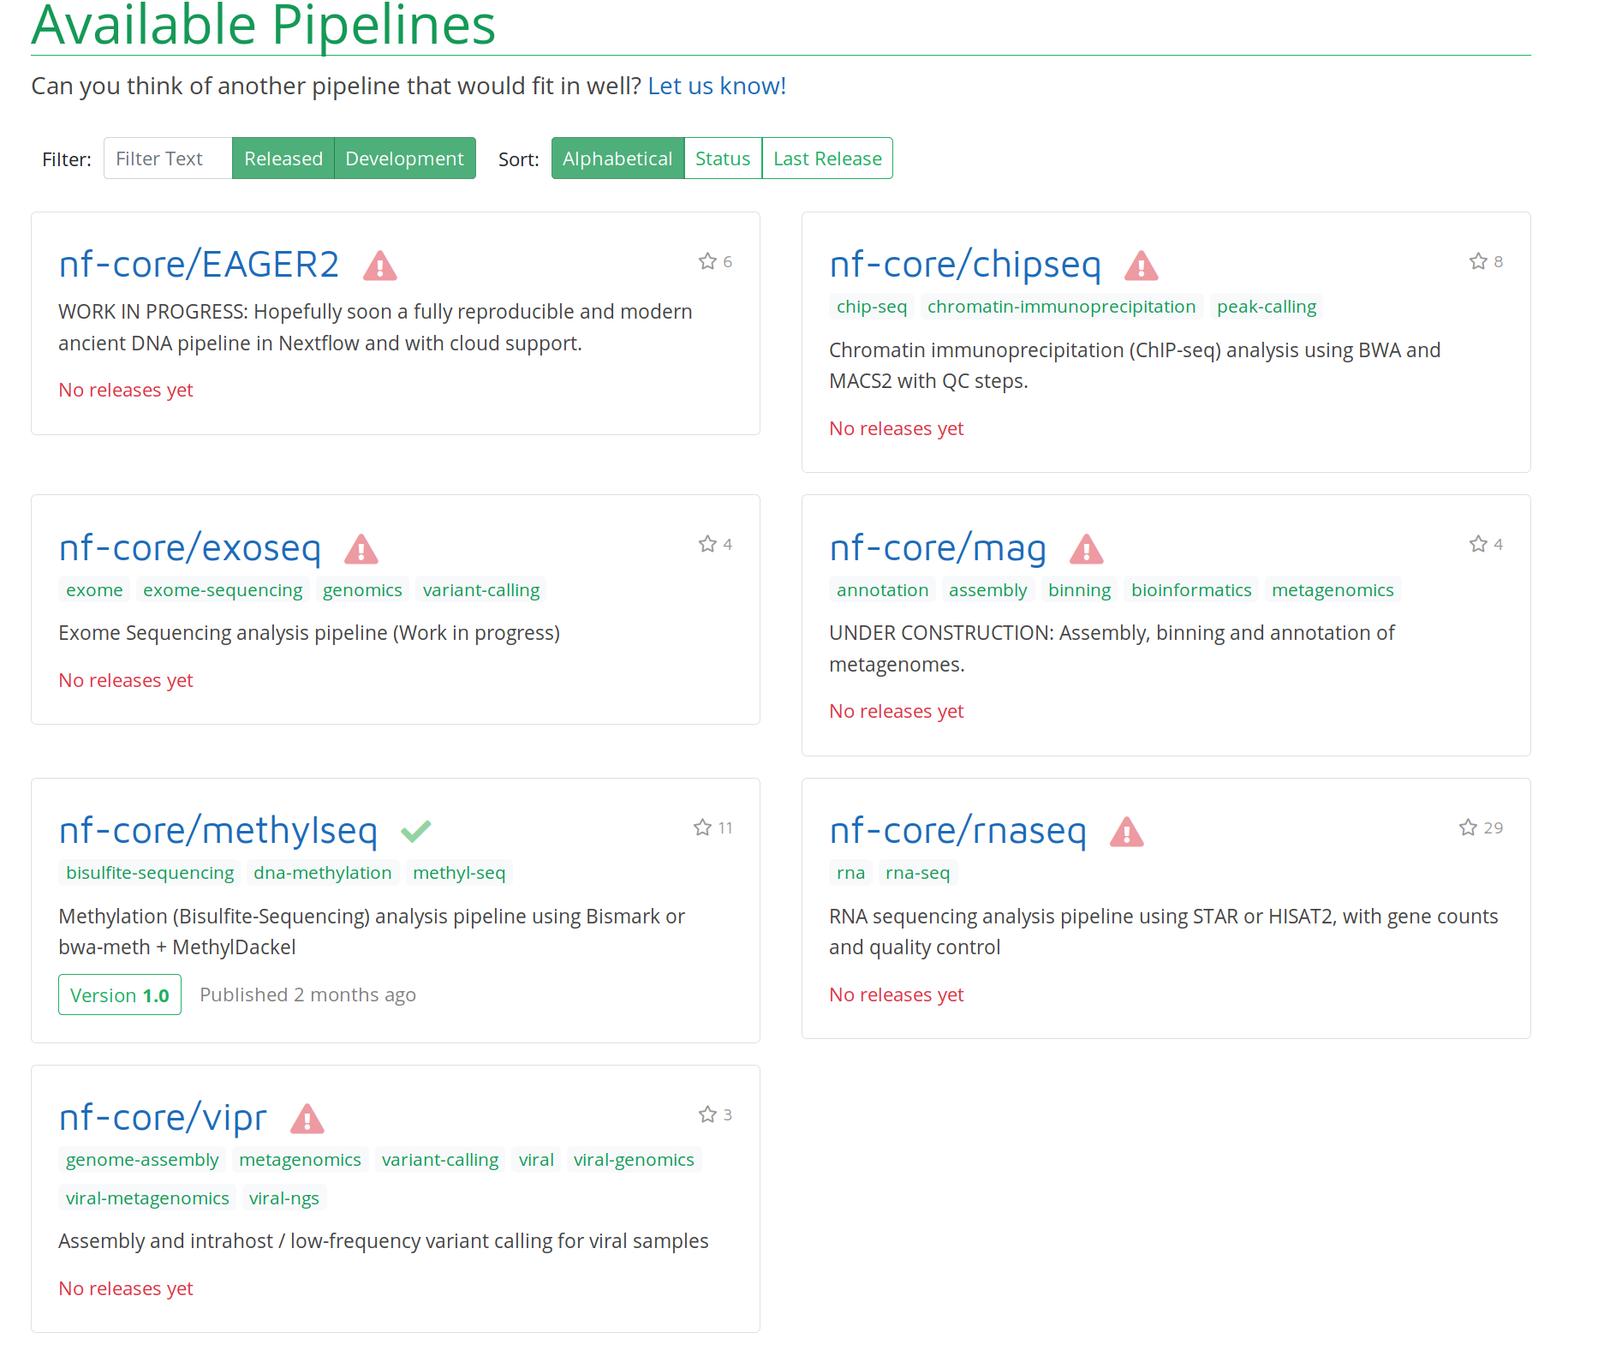Click 'No releases yet' on the EAGER2 card
1610x1350 pixels.
click(x=126, y=390)
